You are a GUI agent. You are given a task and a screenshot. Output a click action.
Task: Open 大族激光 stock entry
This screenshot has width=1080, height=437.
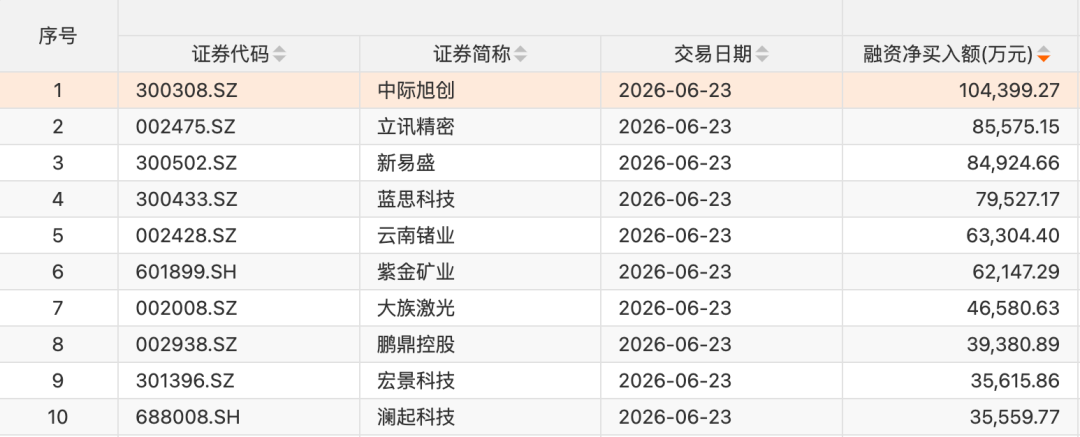point(416,308)
